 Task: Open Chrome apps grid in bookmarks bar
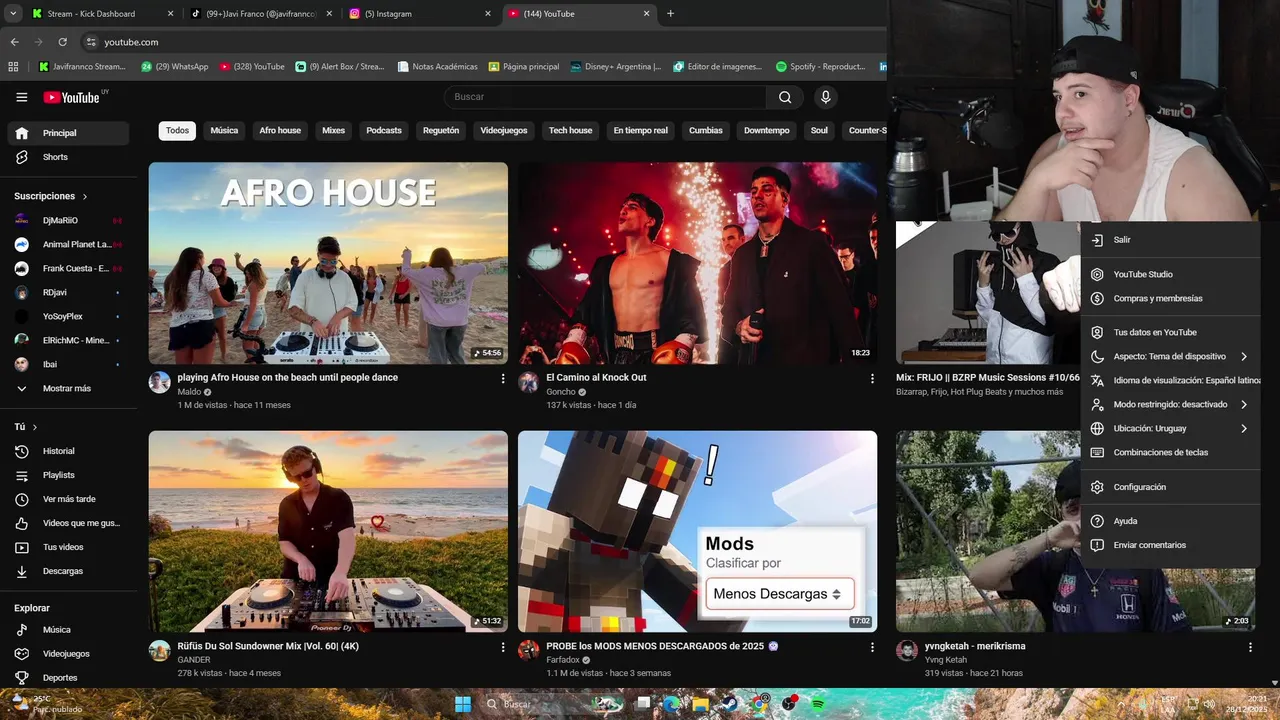click(x=13, y=67)
